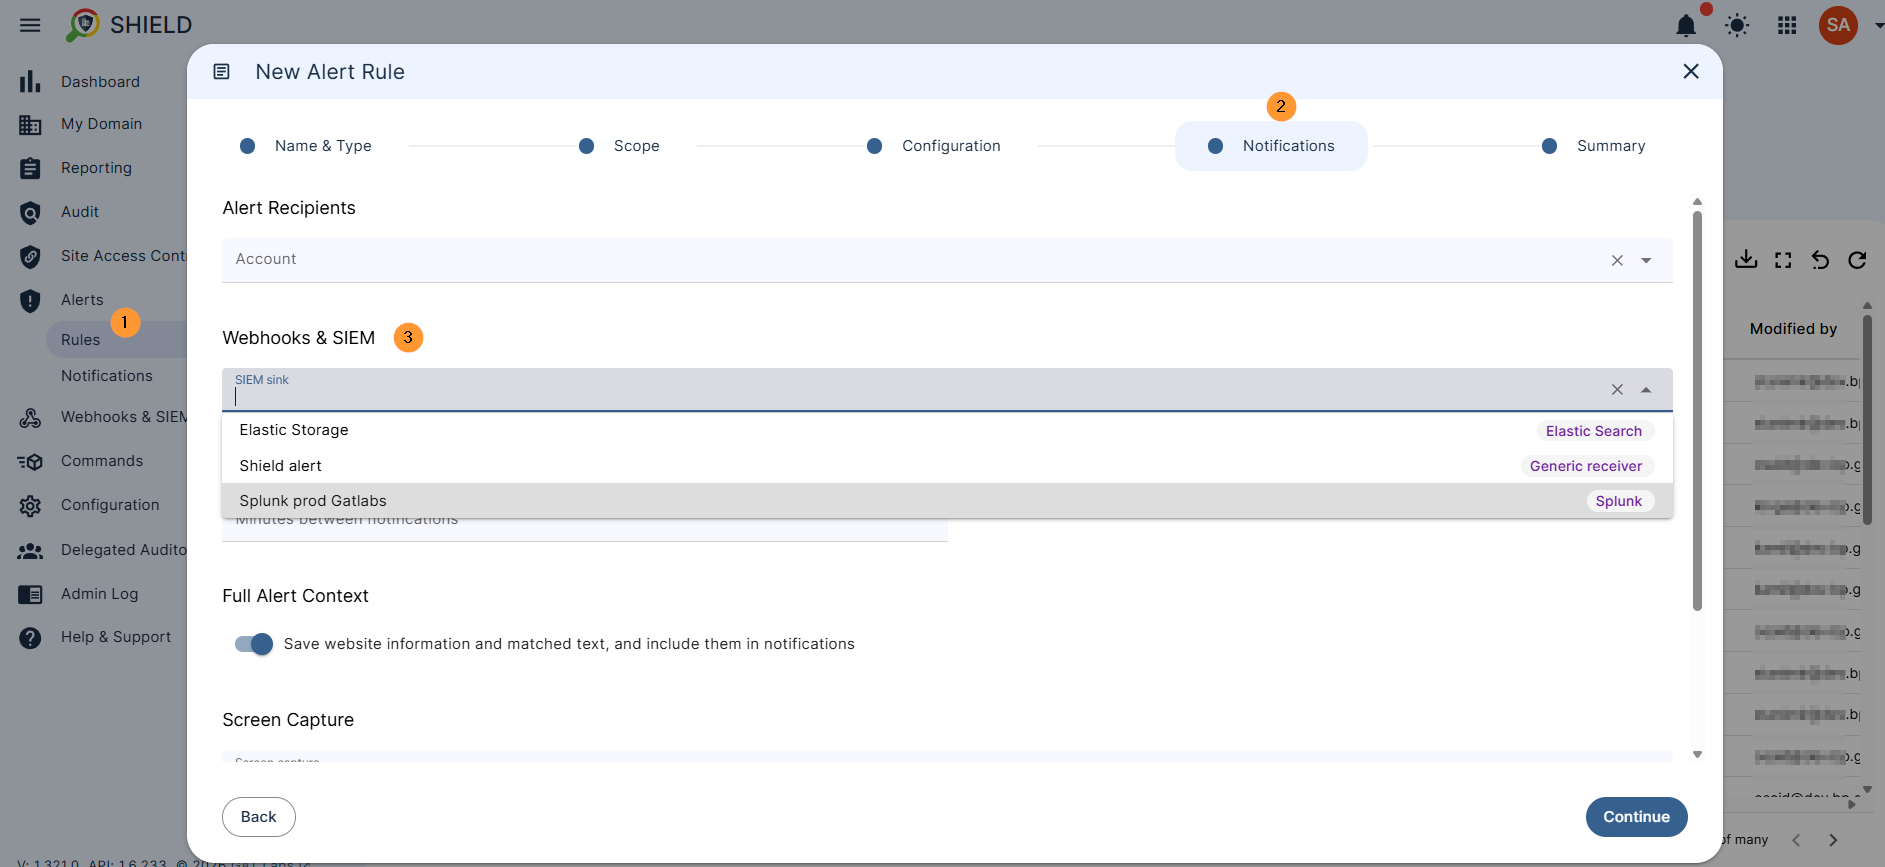1885x867 pixels.
Task: Go to Name & Type step
Action: 306,146
